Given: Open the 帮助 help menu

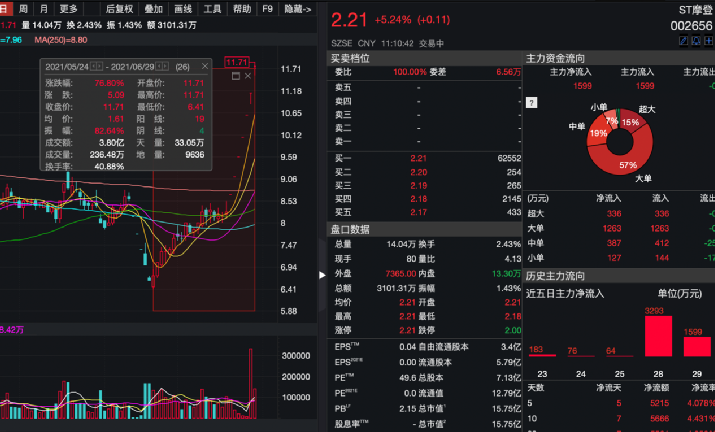Looking at the screenshot, I should 242,9.
